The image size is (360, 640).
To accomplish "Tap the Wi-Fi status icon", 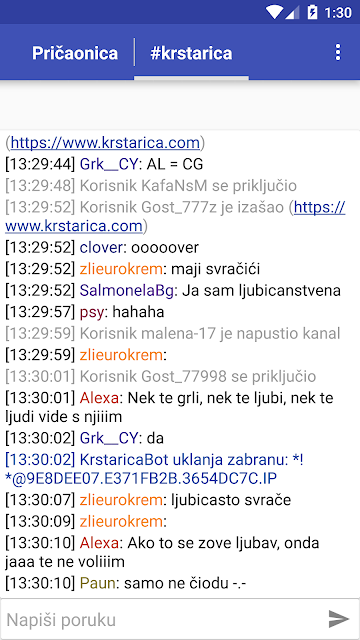I will [273, 12].
